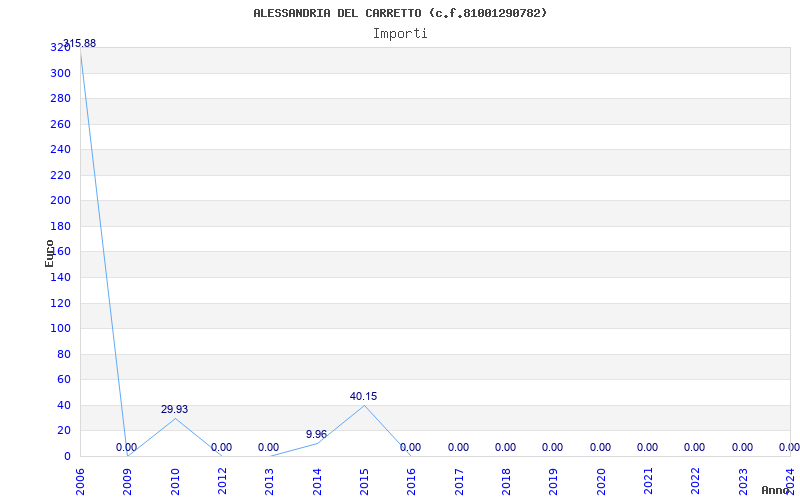The image size is (800, 500).
Task: Click the x-axis year label 2021
Action: (648, 481)
